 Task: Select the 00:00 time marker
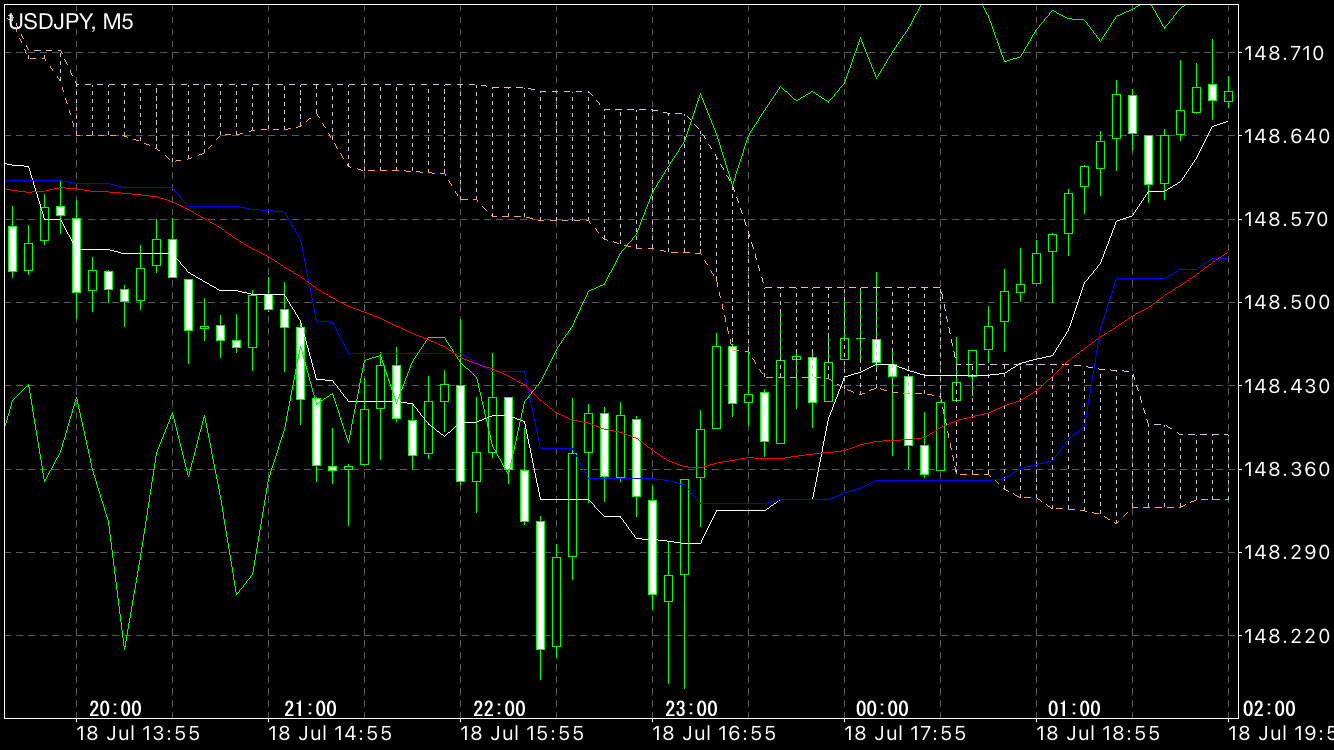coord(883,709)
